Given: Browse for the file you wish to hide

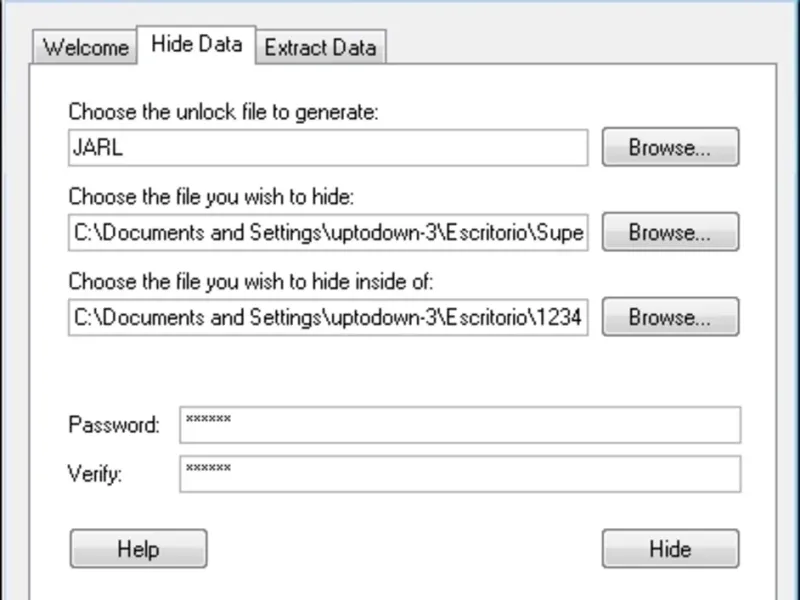Looking at the screenshot, I should click(x=669, y=232).
